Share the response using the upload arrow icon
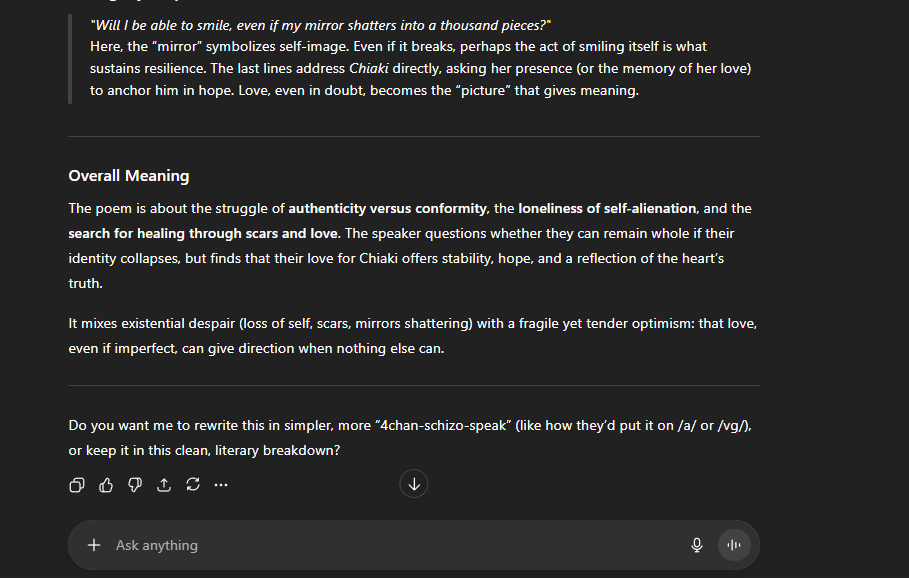The height and width of the screenshot is (578, 909). click(164, 485)
